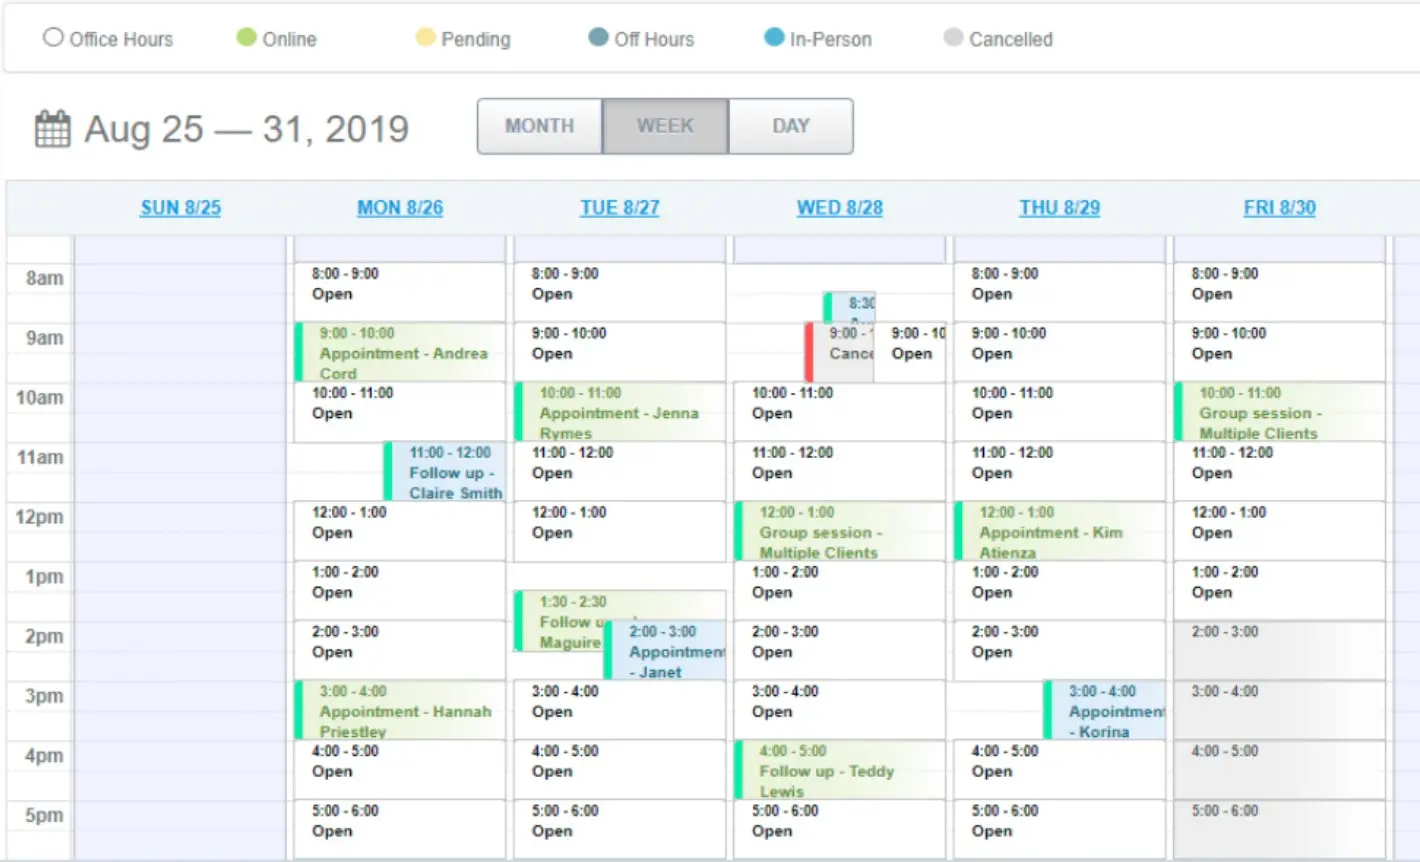Select Korina's 3:00 appointment on Thursday

pyautogui.click(x=1110, y=710)
